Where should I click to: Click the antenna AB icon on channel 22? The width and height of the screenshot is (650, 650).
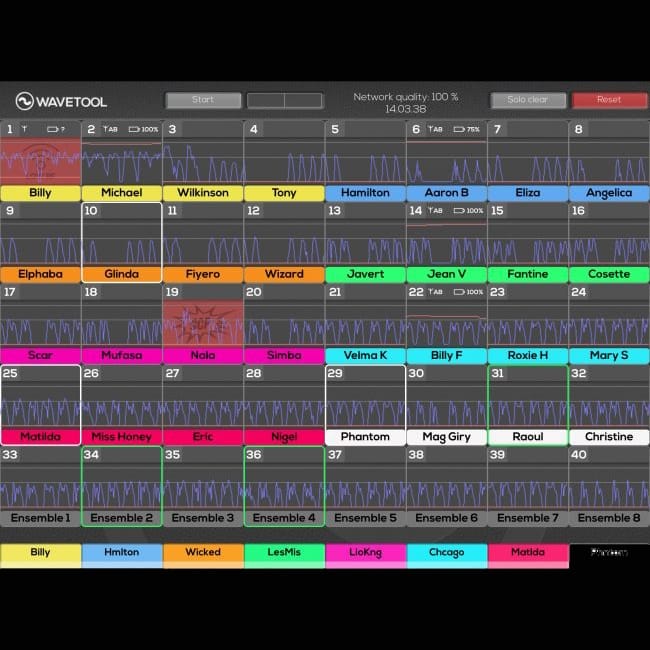click(435, 291)
